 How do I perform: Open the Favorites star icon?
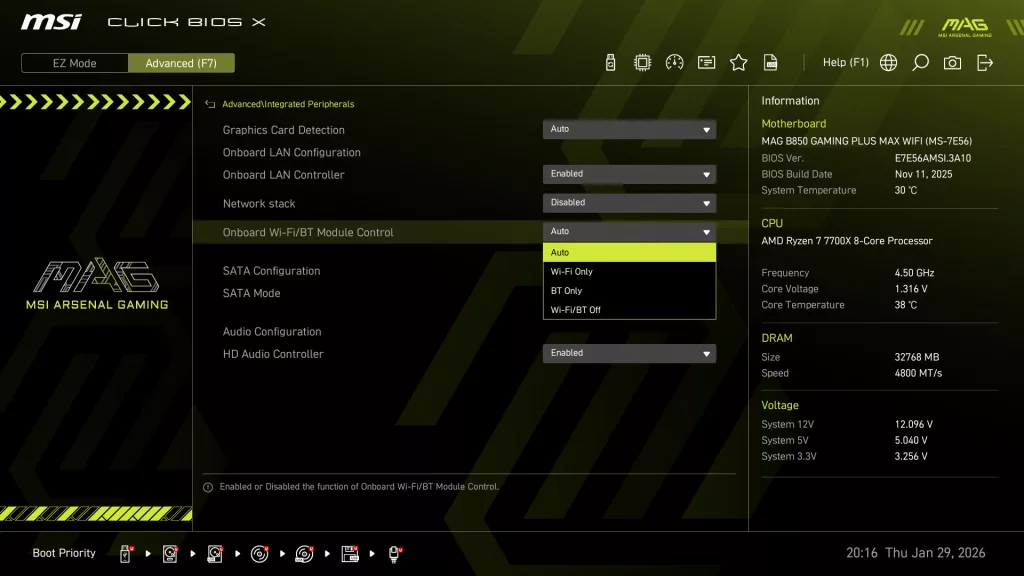[x=739, y=61]
